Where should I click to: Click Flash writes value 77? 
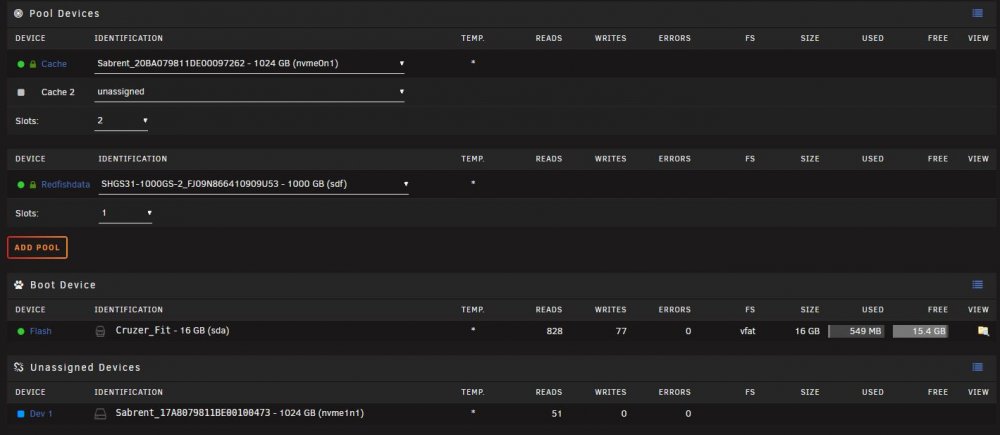click(621, 331)
